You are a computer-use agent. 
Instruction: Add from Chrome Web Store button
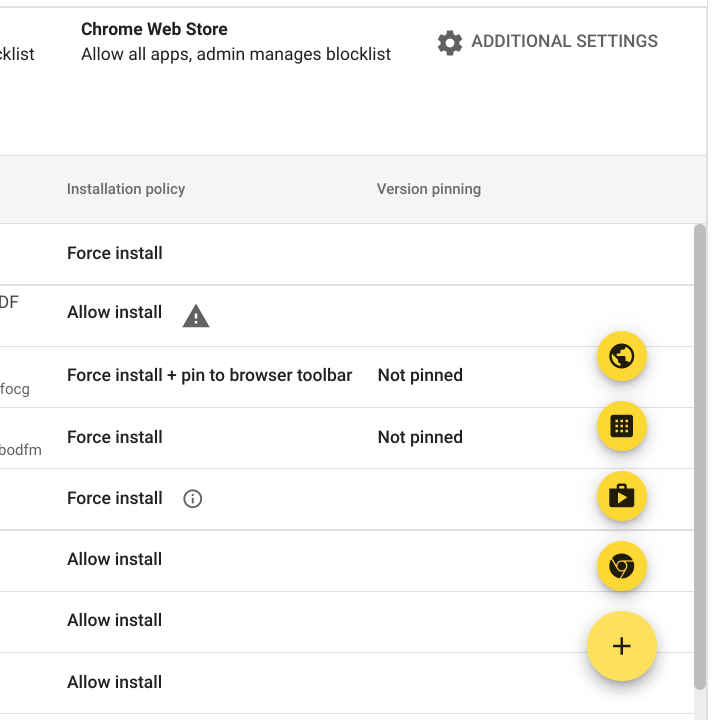tap(621, 566)
